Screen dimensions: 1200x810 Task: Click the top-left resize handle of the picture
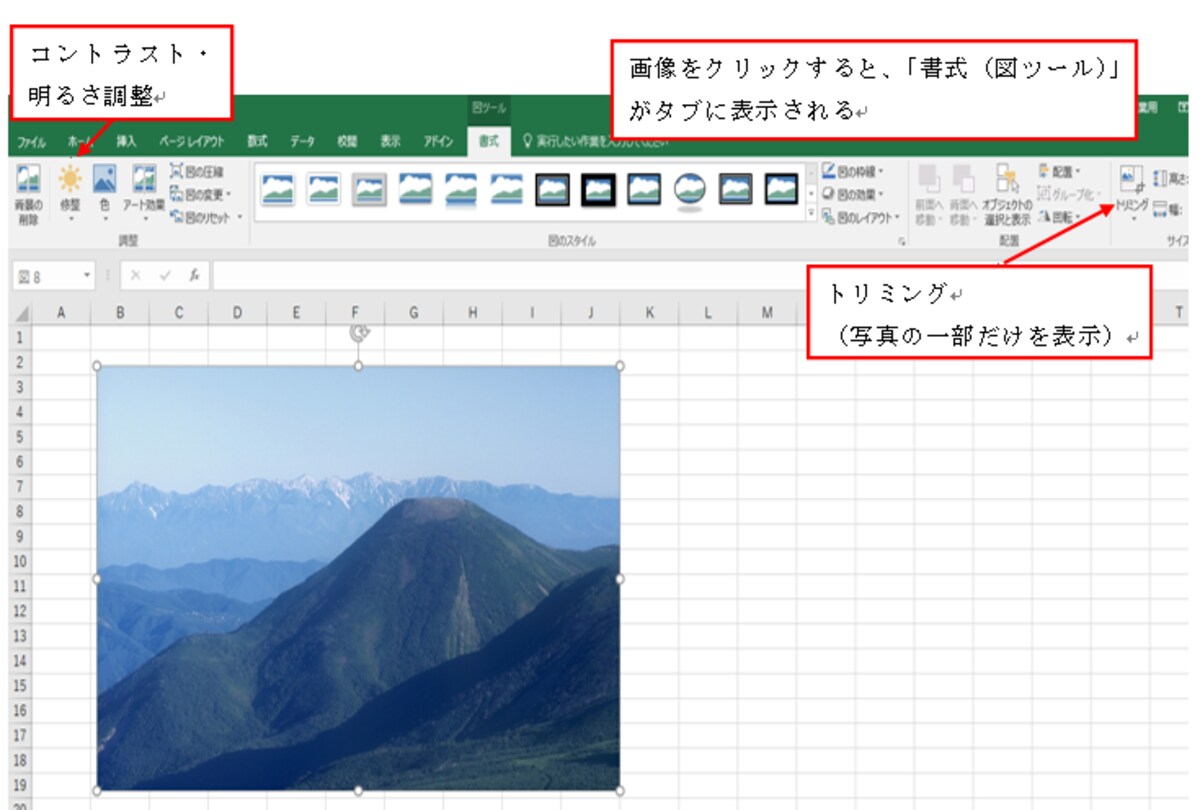[98, 366]
